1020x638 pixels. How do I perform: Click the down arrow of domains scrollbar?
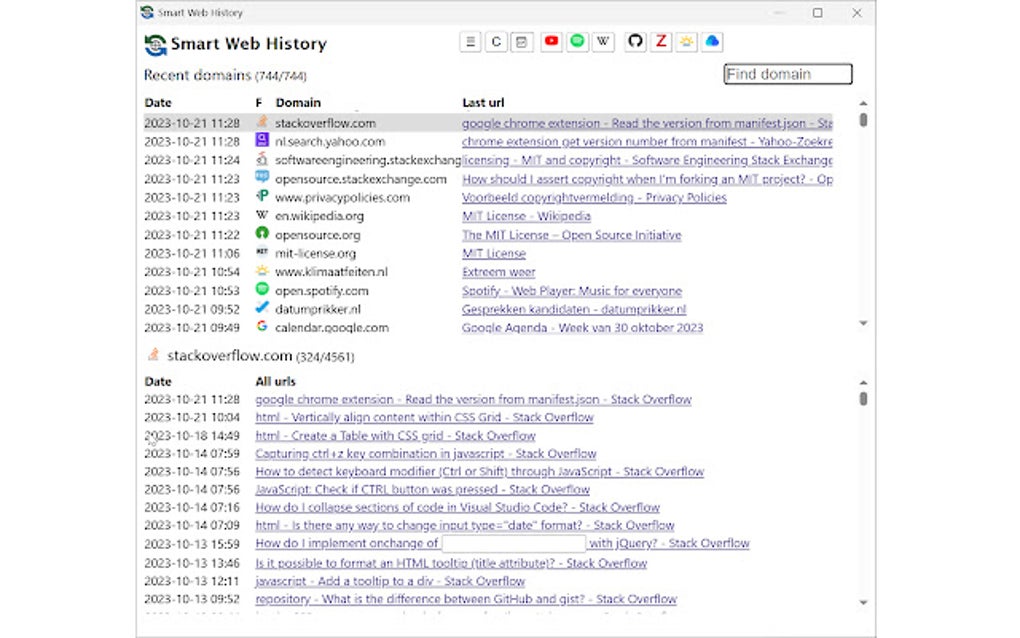(x=862, y=324)
